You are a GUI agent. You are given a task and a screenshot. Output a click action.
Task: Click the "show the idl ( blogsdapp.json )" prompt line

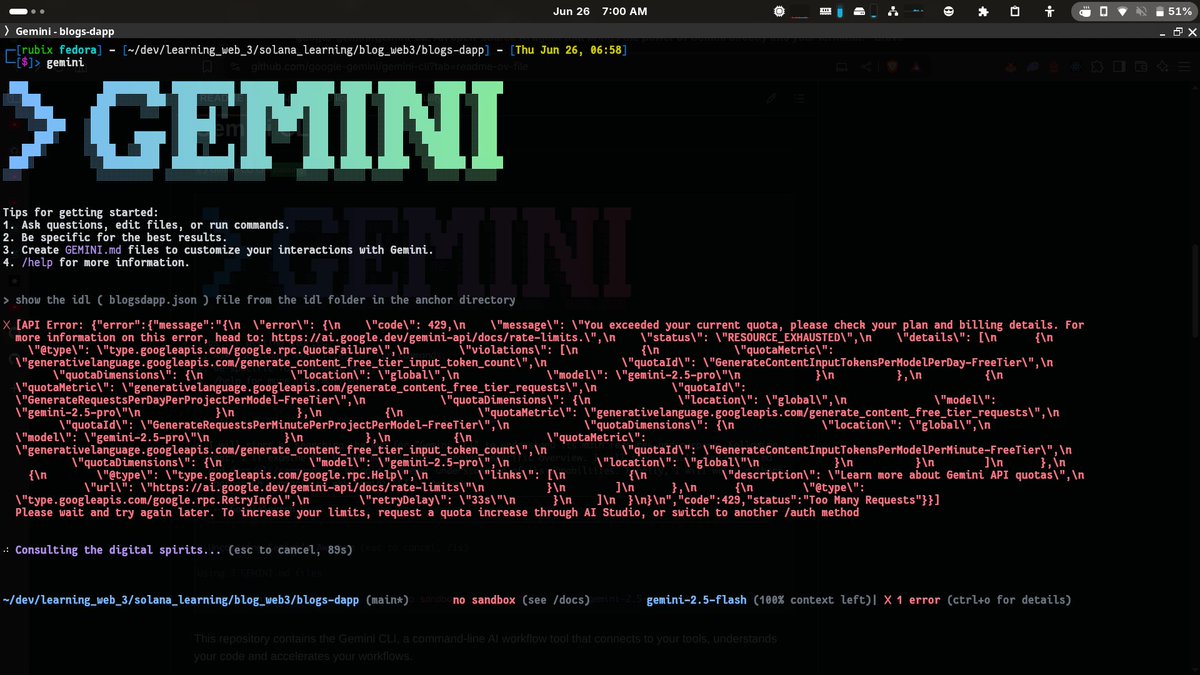259,300
